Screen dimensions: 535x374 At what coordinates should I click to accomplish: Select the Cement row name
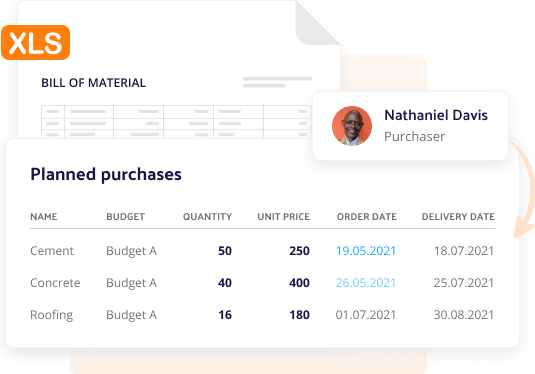tap(52, 251)
